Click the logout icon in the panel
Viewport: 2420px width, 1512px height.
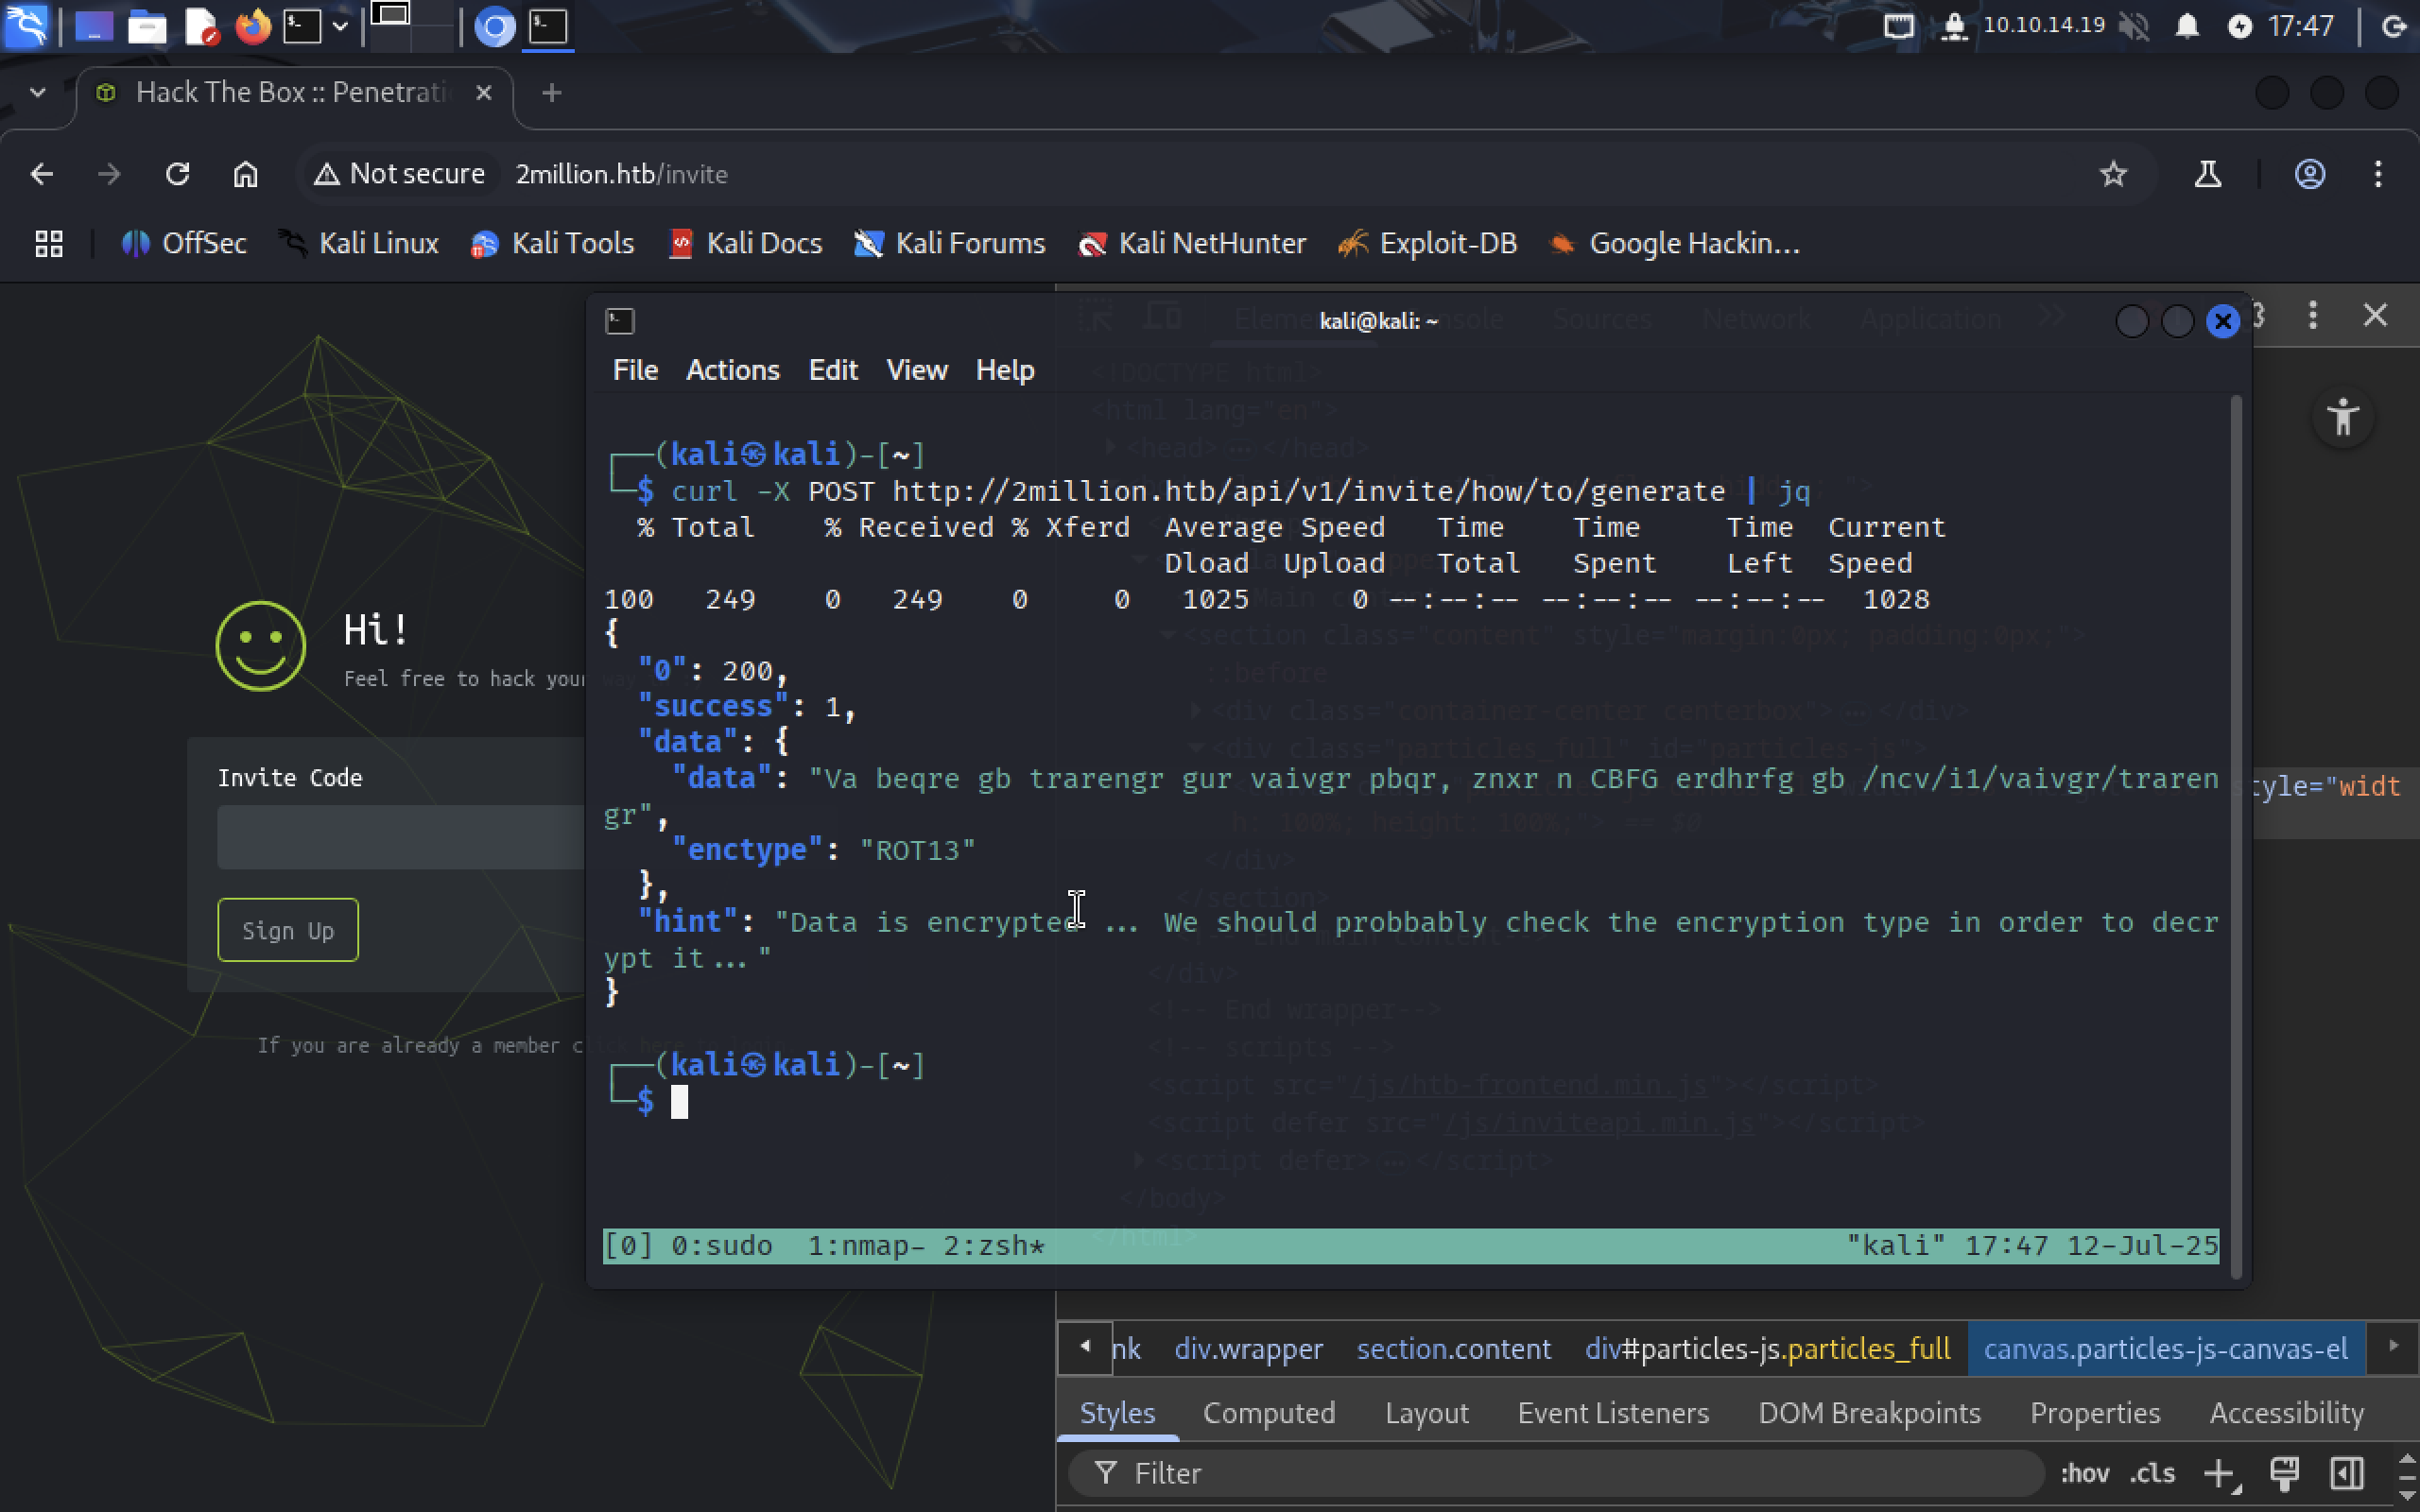pyautogui.click(x=2395, y=26)
